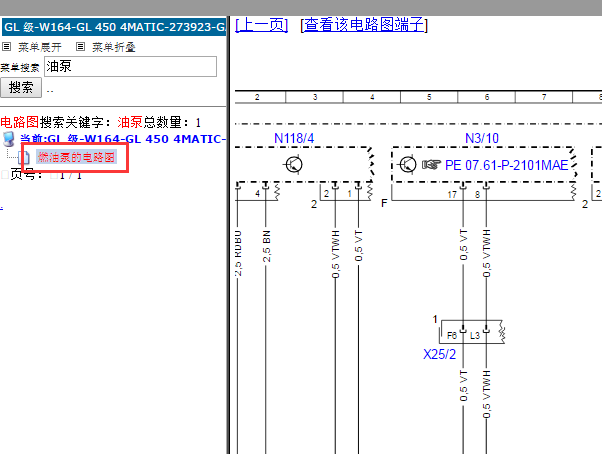Click the transistor symbol in N118/4
This screenshot has width=602, height=454.
point(293,165)
